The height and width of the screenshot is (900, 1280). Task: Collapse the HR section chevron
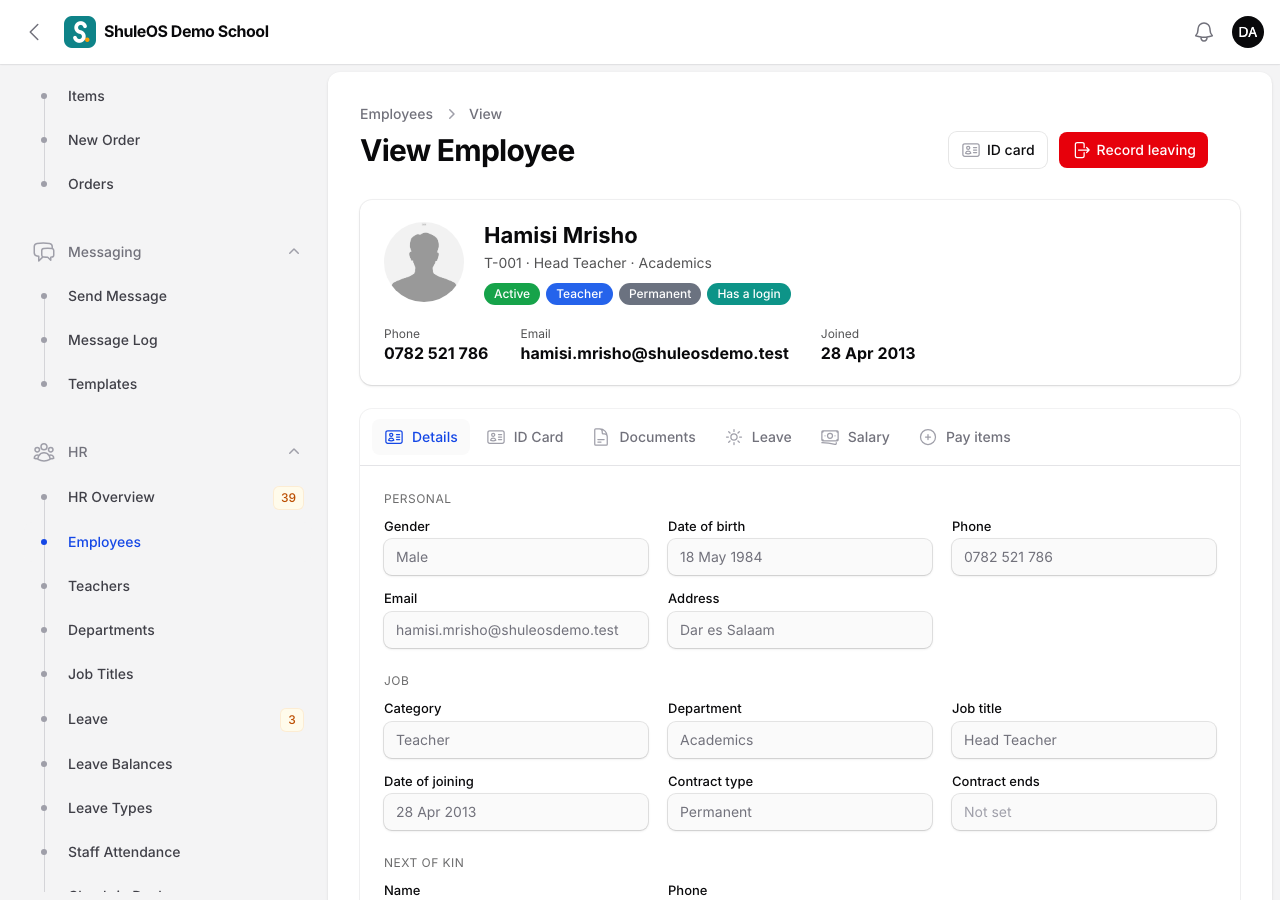point(294,452)
